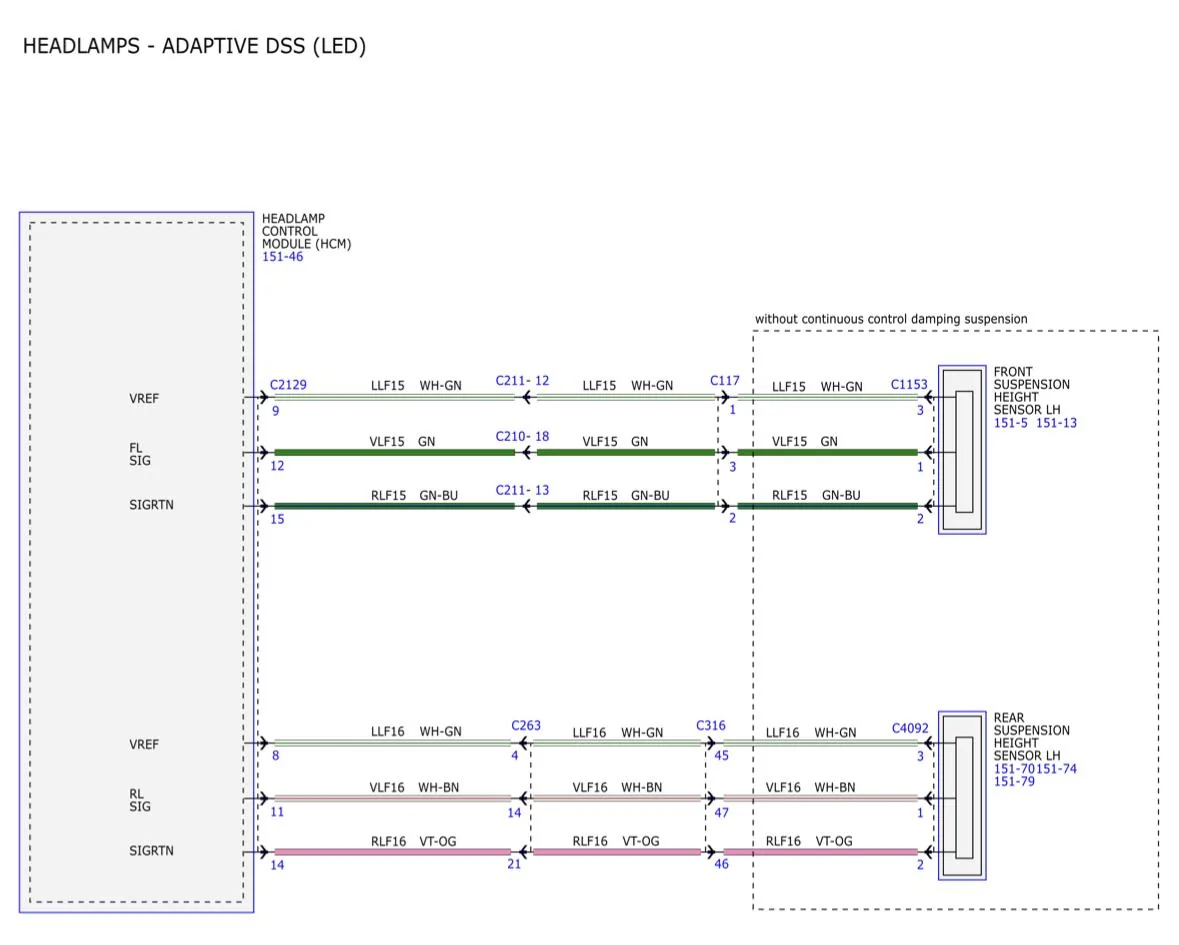The width and height of the screenshot is (1179, 945).
Task: Click the C1153 connector link
Action: pos(909,385)
